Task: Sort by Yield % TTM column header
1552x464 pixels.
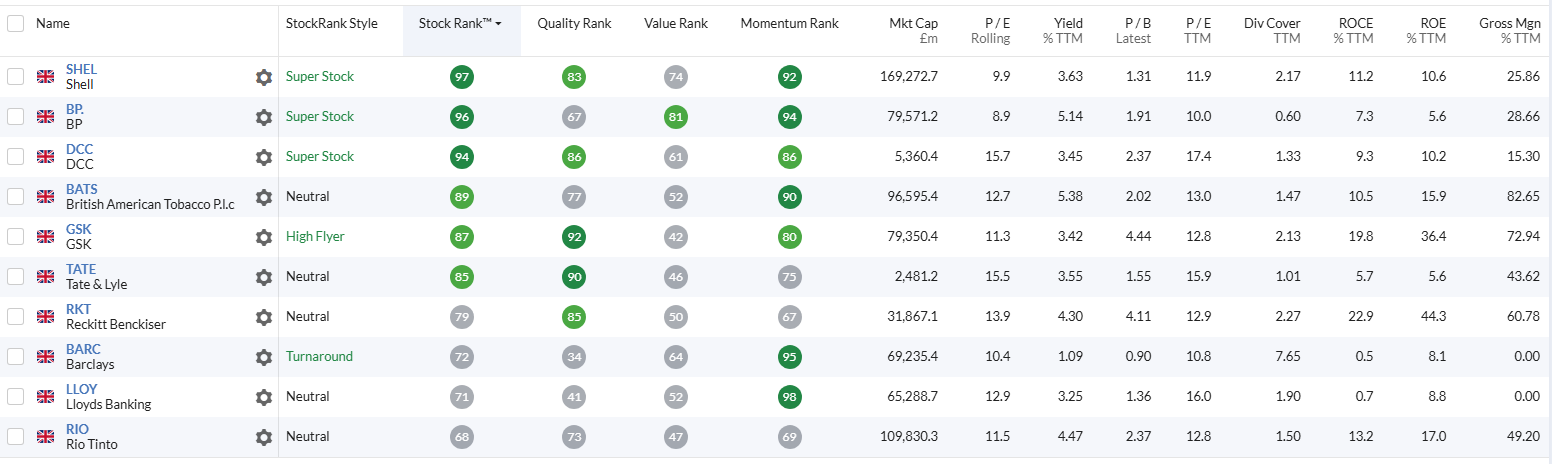Action: coord(1062,31)
